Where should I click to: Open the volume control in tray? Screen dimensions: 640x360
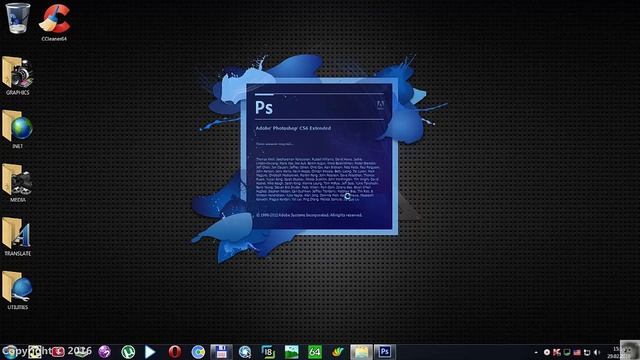[597, 352]
